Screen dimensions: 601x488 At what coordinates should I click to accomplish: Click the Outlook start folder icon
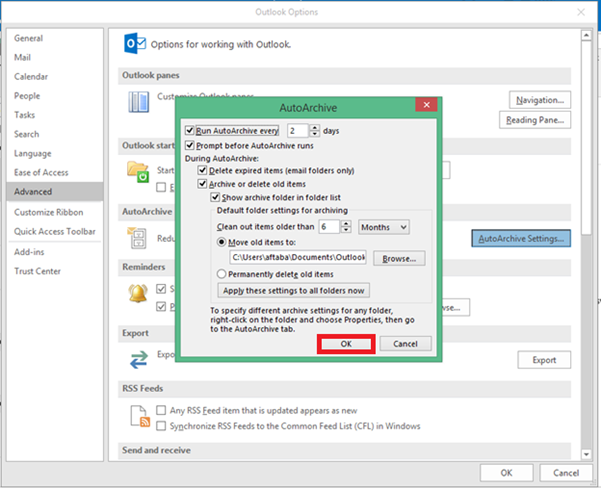[x=138, y=172]
